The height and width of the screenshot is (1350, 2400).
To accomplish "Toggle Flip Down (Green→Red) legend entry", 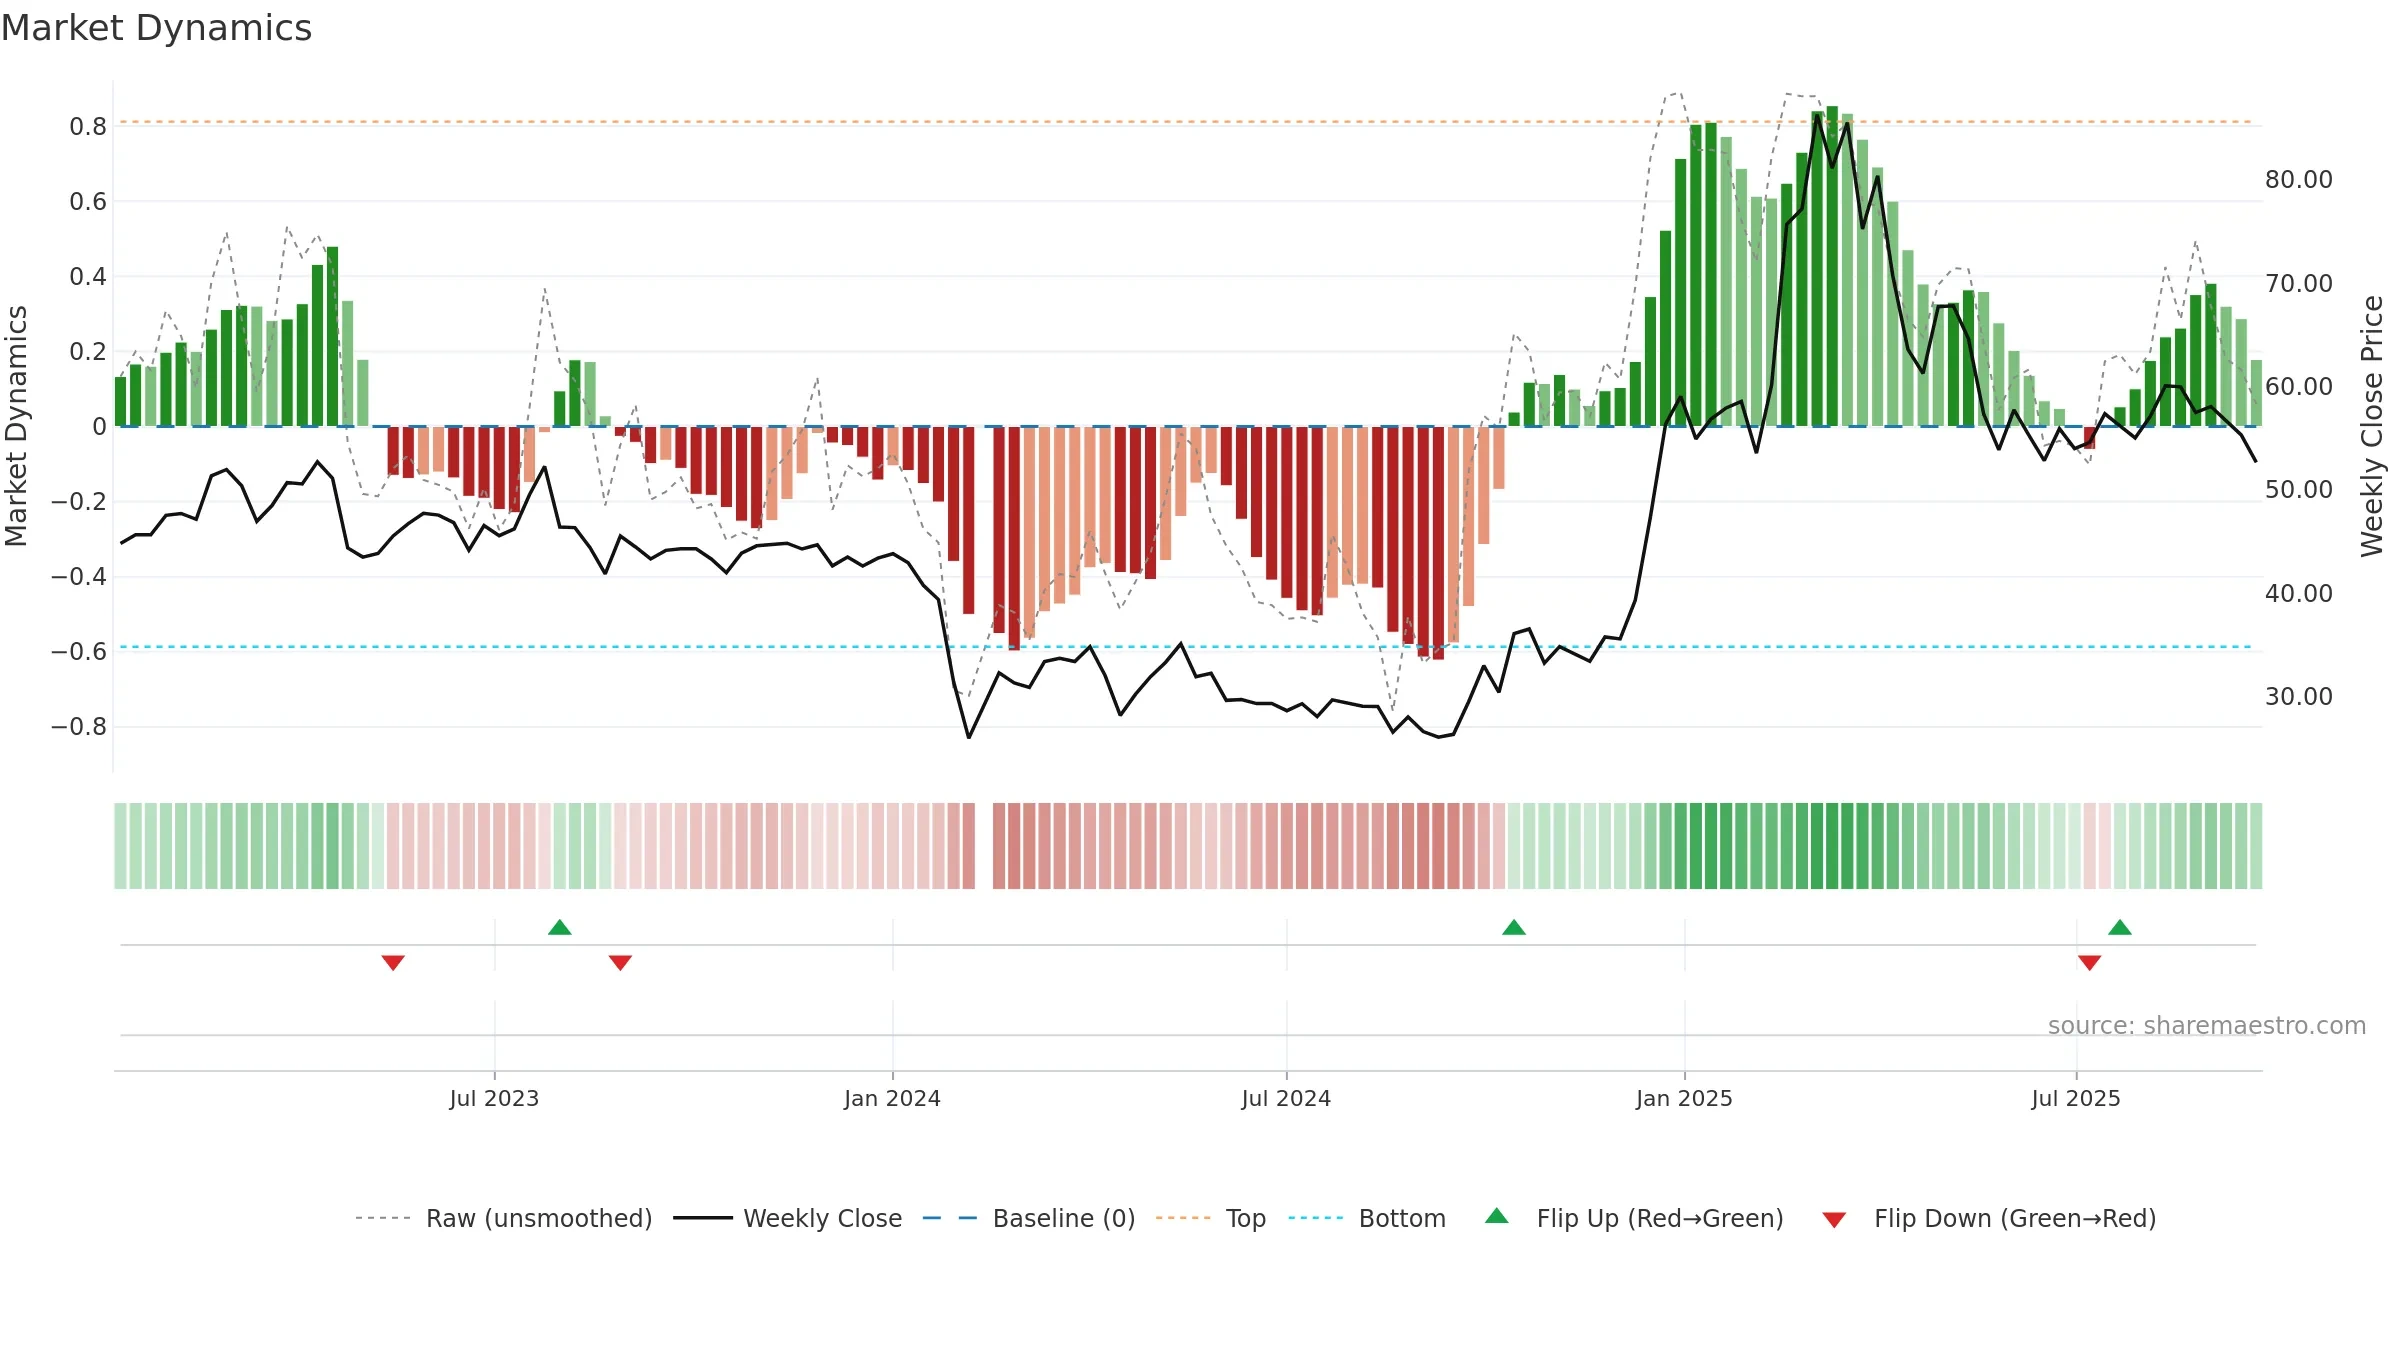I will tap(1989, 1218).
